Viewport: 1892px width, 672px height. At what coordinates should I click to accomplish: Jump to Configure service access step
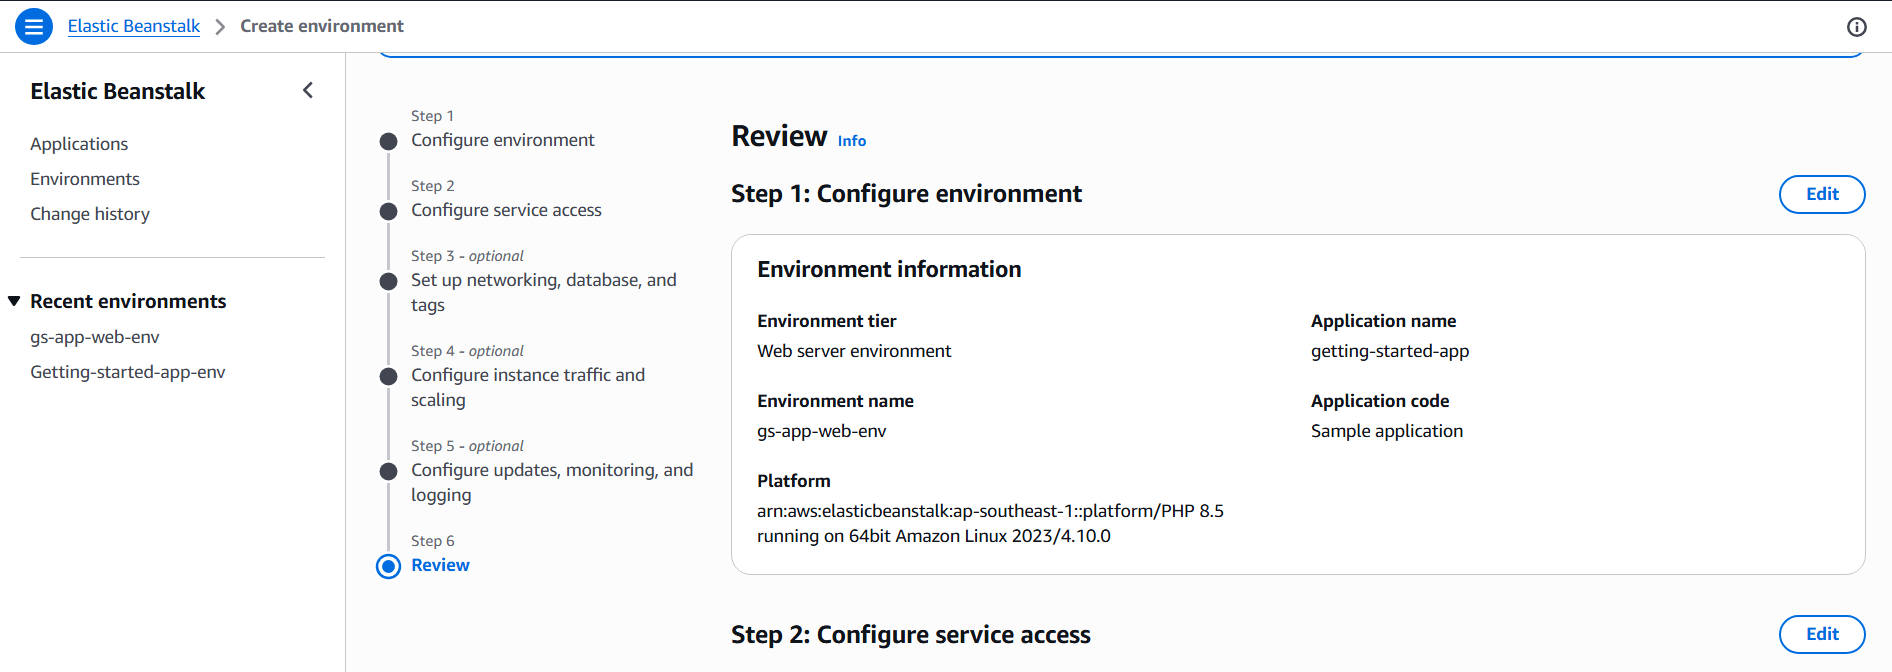click(506, 210)
